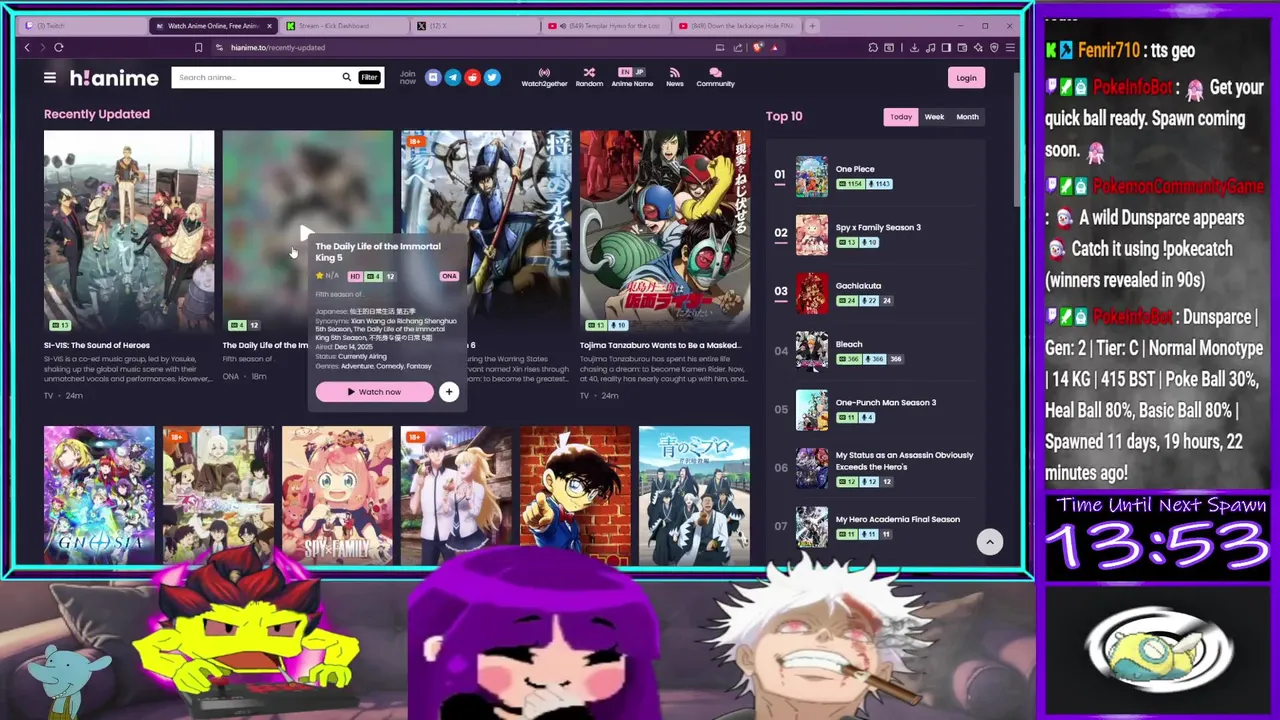The height and width of the screenshot is (720, 1280).
Task: Click the Login button
Action: tap(966, 78)
